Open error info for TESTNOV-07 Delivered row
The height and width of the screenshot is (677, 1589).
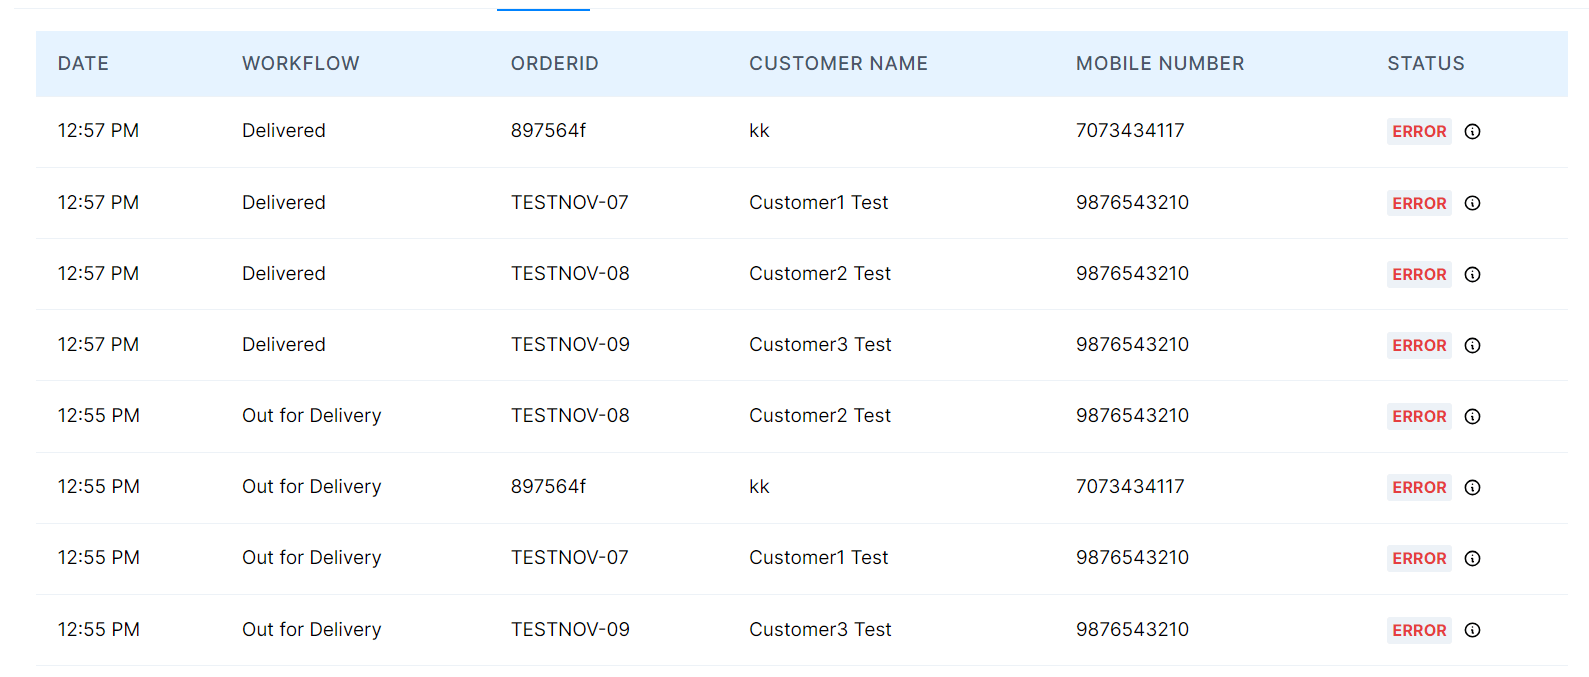(1472, 203)
